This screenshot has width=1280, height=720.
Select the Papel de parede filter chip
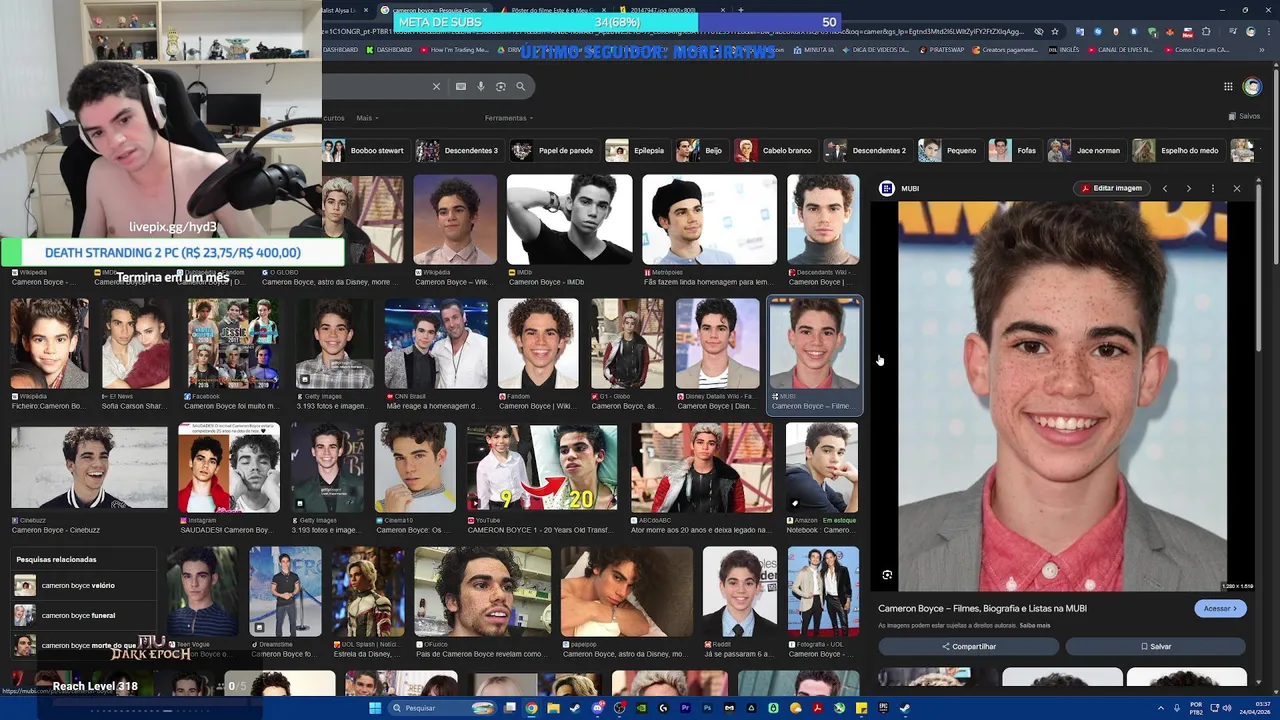(x=553, y=150)
